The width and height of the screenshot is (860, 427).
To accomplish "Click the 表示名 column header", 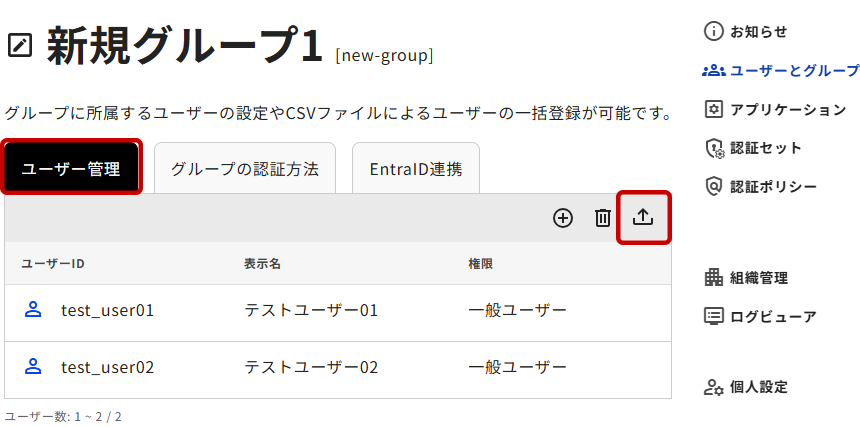I will point(262,264).
